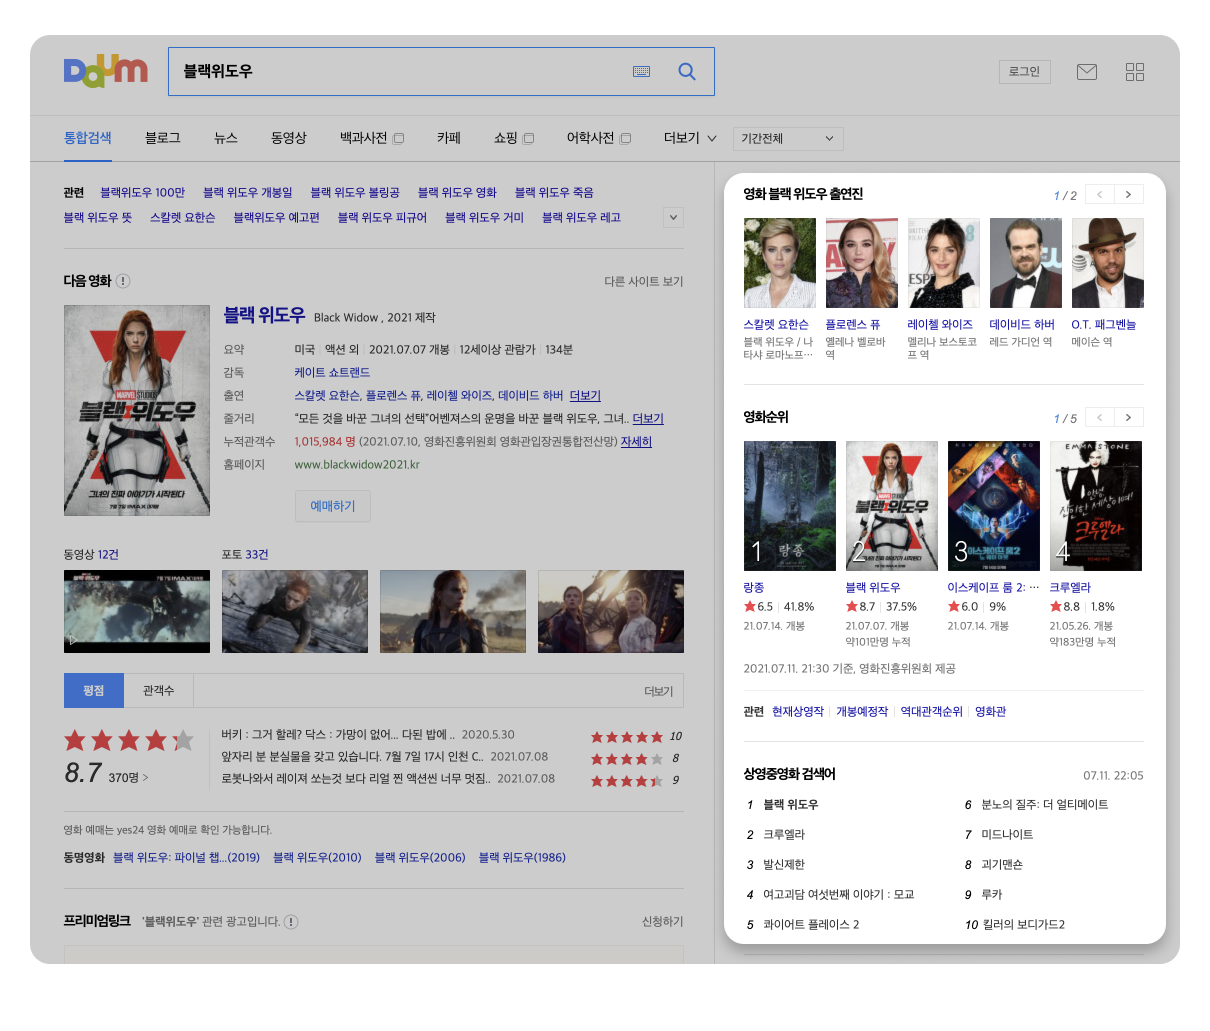Open the 포토 33건 link
Screen dimensions: 1210x1031
[x=245, y=554]
